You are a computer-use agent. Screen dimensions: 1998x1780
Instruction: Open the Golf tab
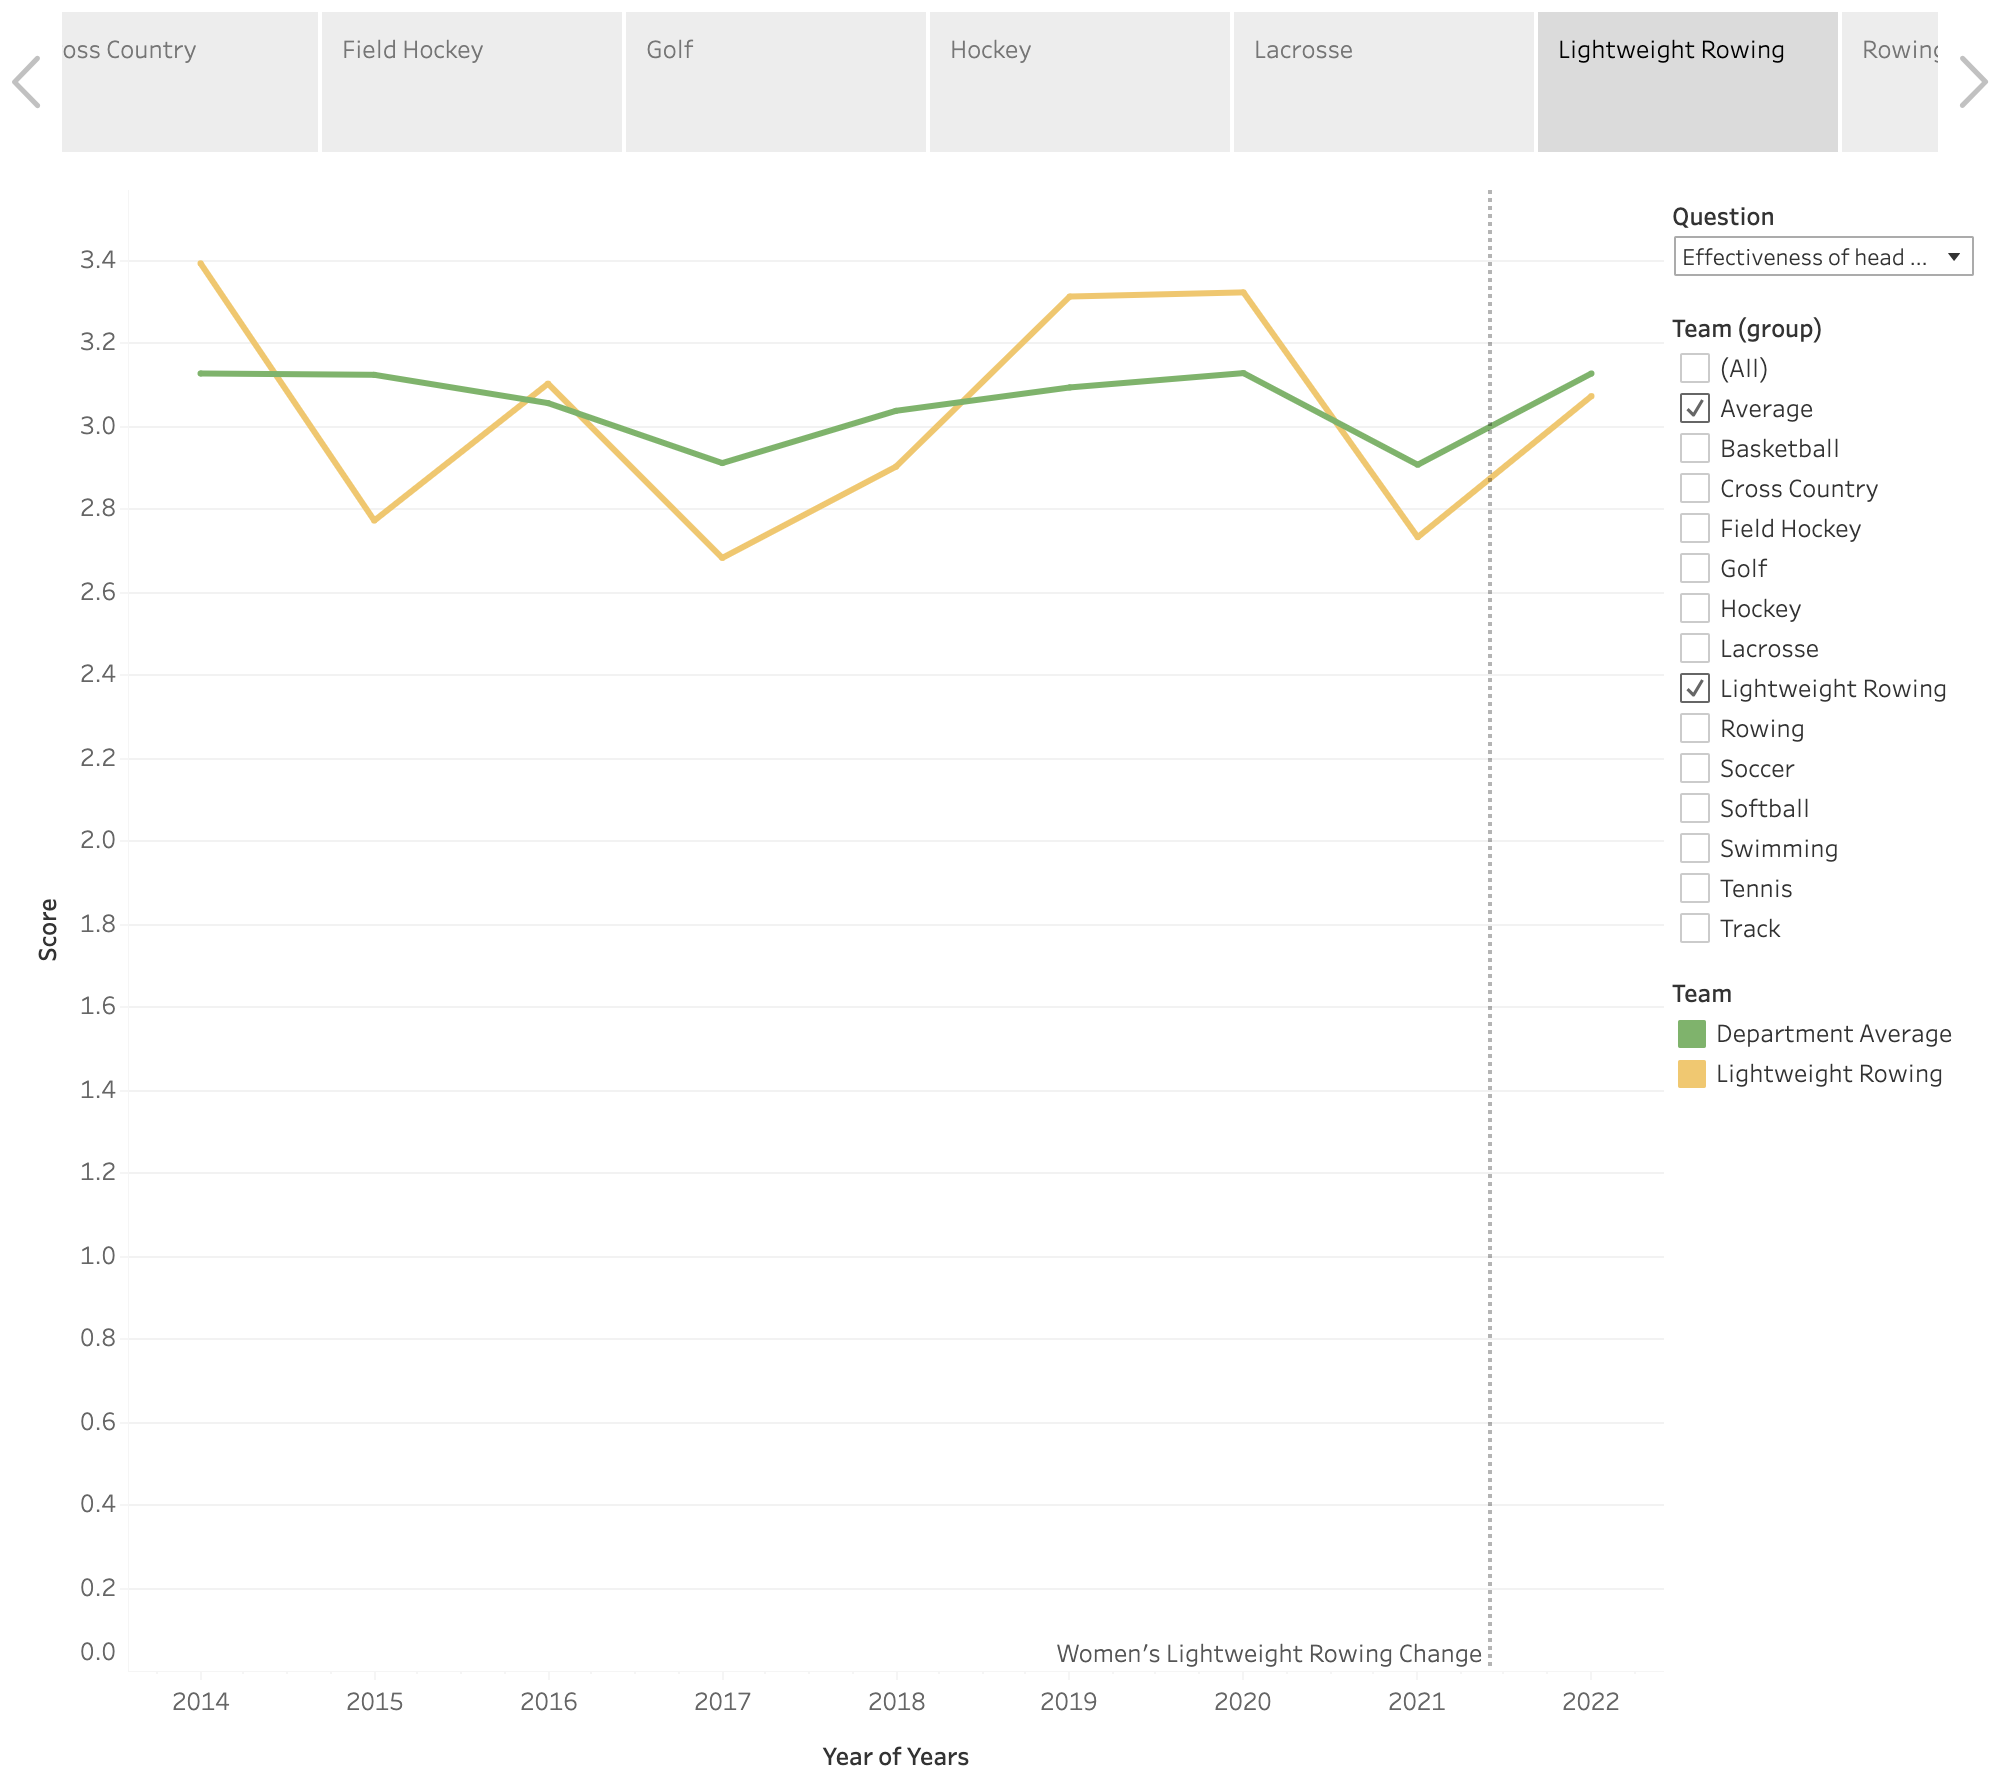pyautogui.click(x=775, y=82)
